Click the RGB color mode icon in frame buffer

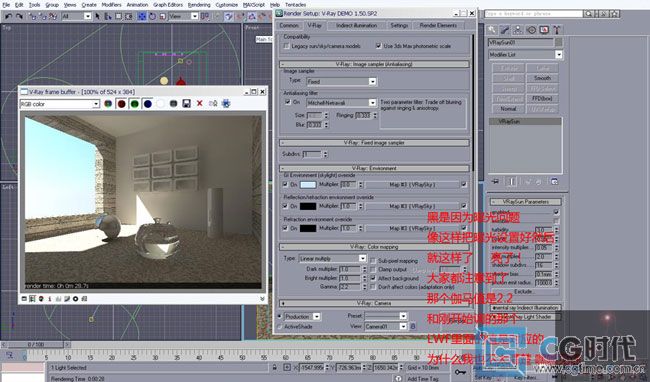pyautogui.click(x=108, y=104)
